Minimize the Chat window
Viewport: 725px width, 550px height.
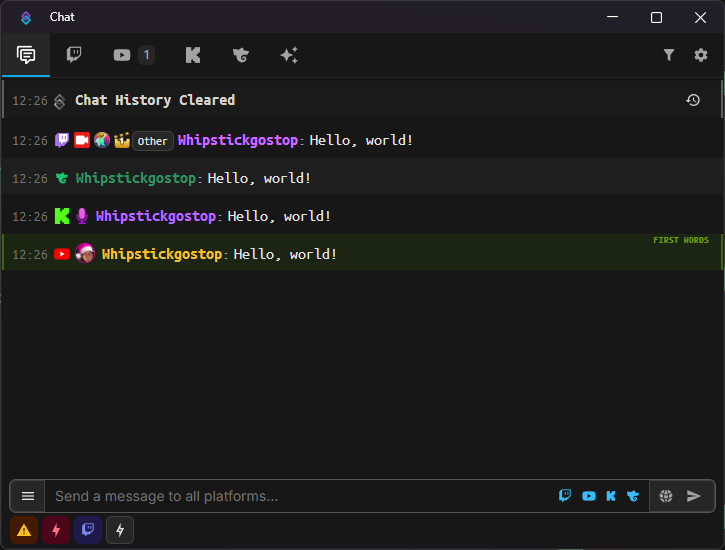click(613, 17)
